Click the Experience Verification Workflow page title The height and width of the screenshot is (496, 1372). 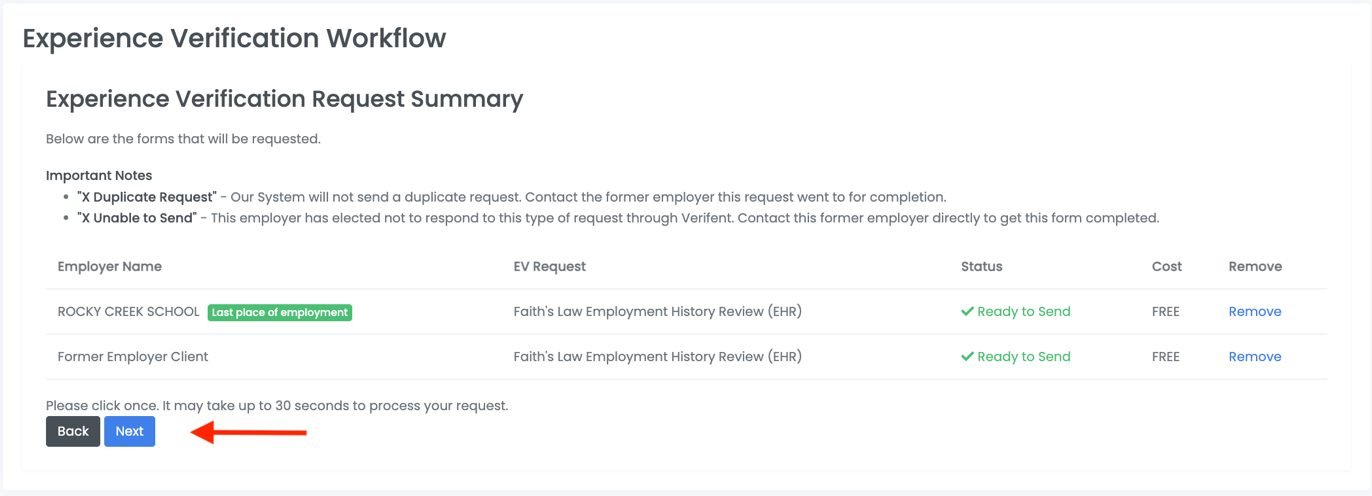[x=234, y=38]
